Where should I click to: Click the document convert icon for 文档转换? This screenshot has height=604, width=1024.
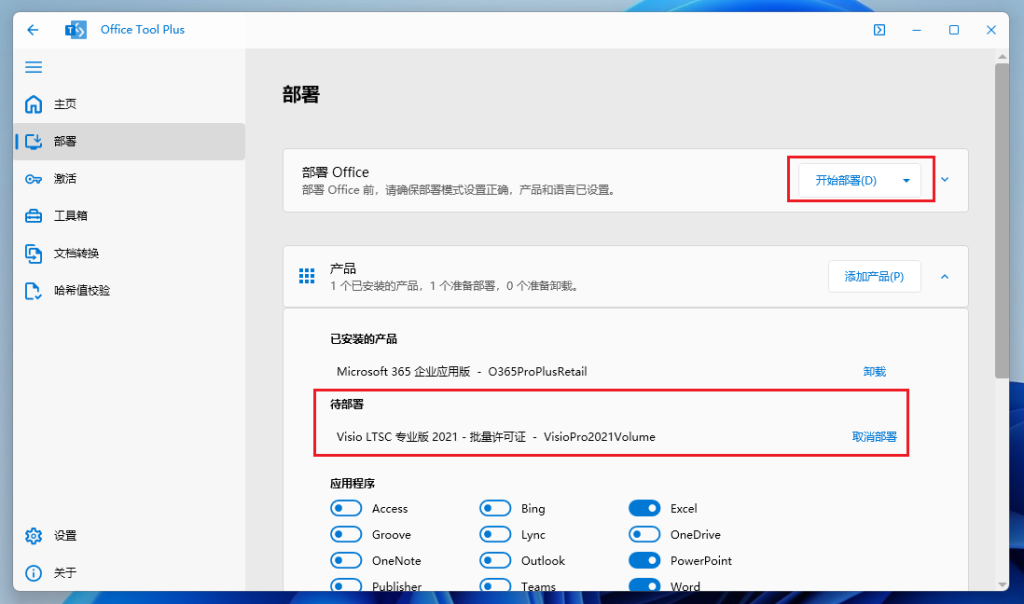[x=33, y=253]
